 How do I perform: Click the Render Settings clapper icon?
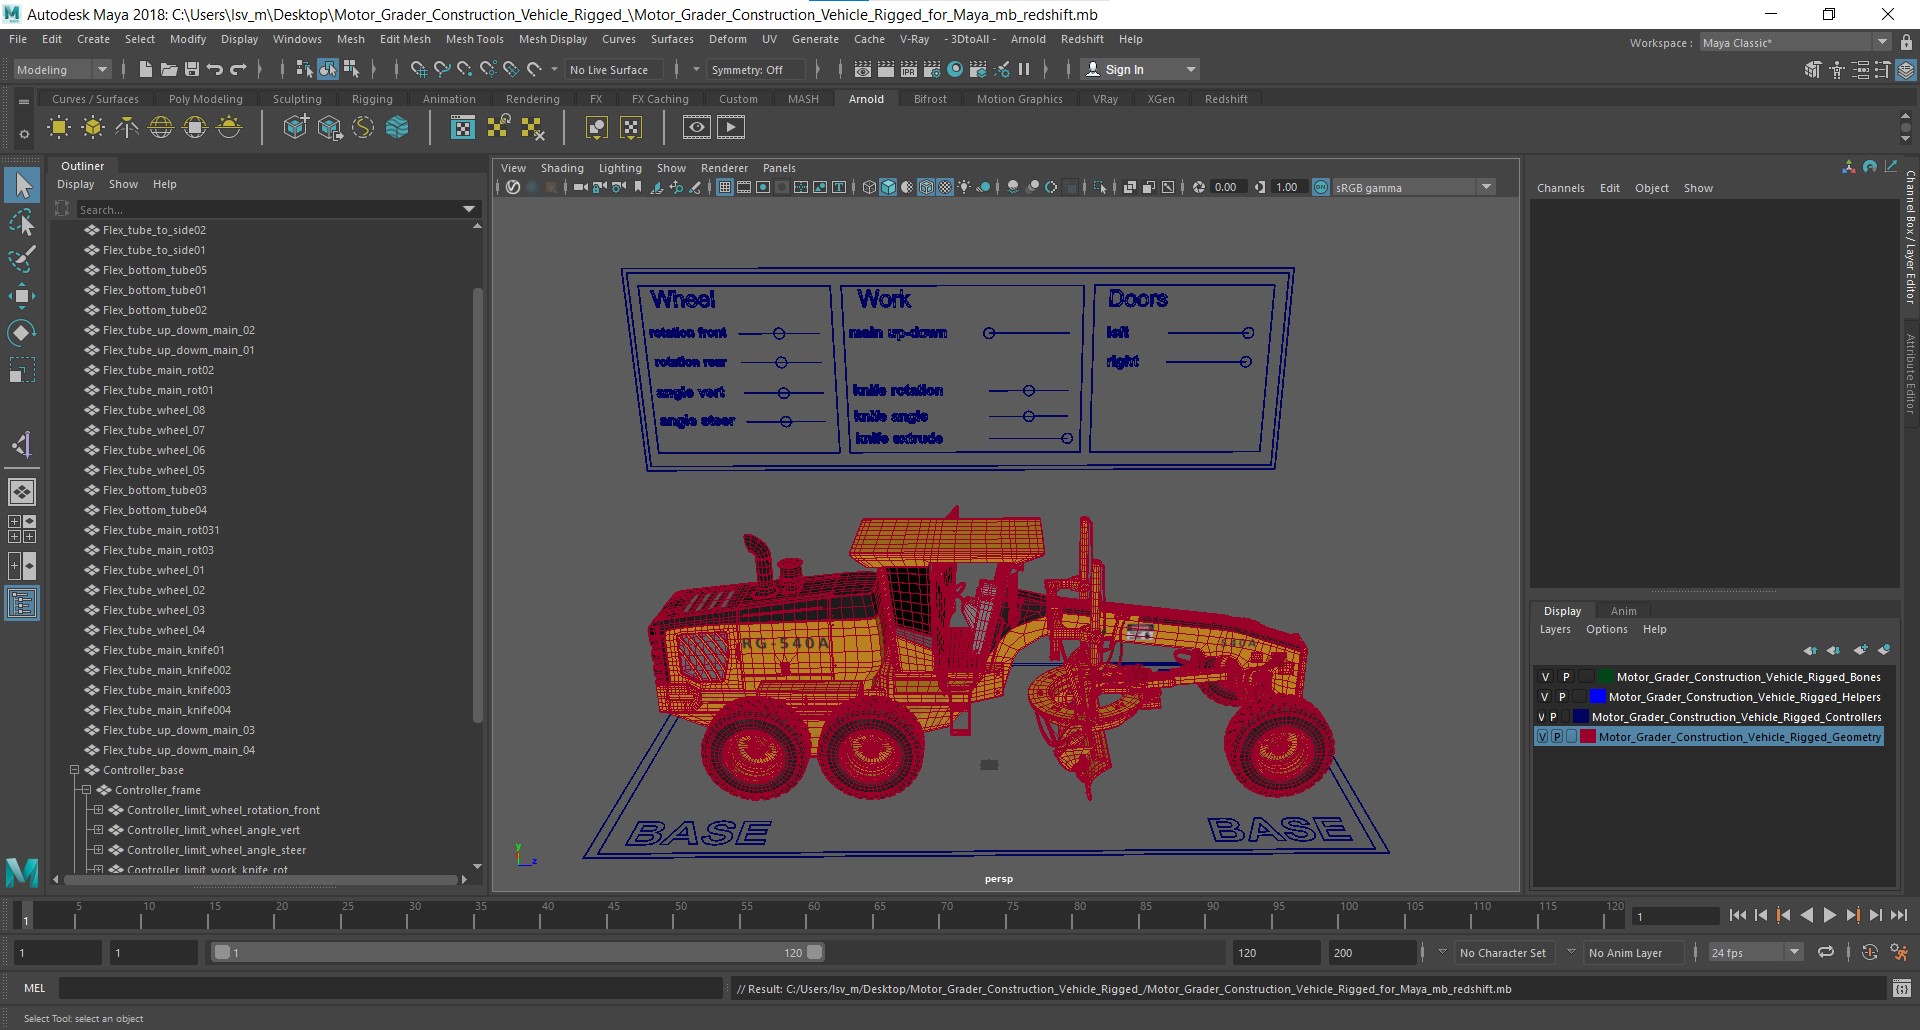point(932,69)
